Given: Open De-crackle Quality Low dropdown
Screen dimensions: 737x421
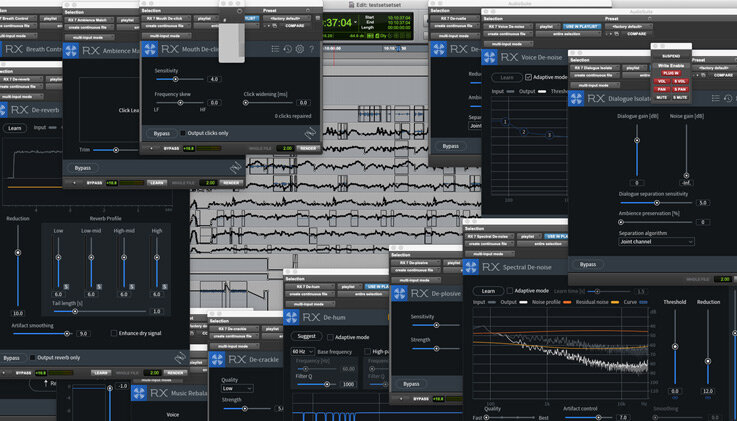Looking at the screenshot, I should (237, 389).
